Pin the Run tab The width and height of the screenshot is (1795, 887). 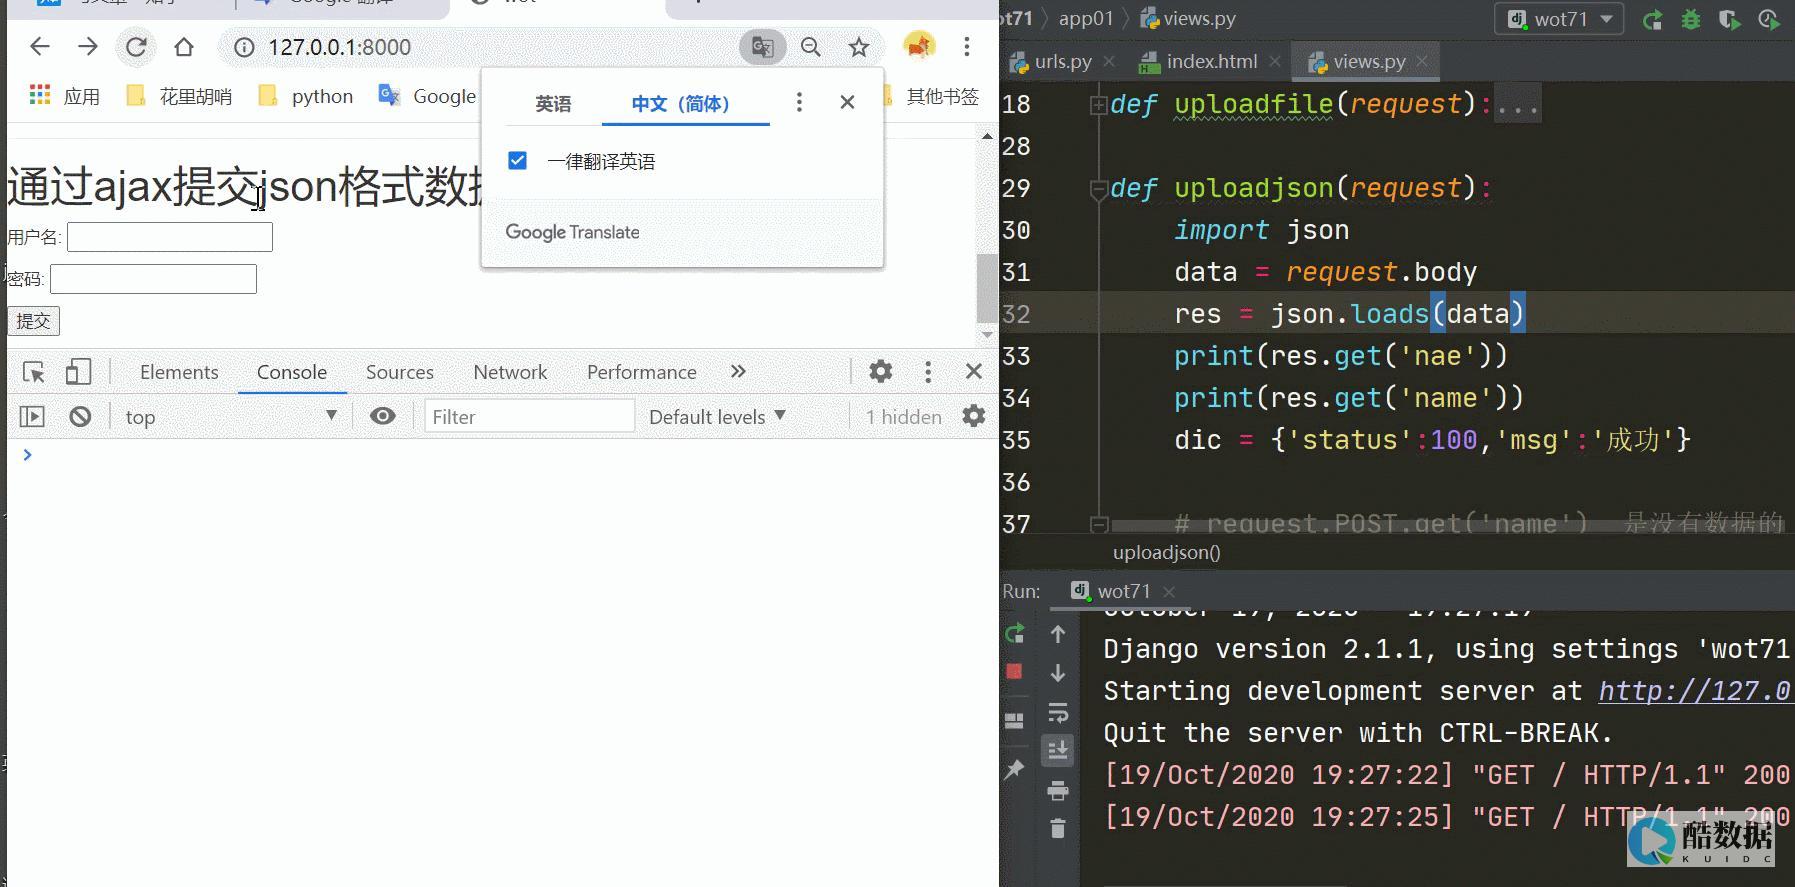coord(1015,769)
